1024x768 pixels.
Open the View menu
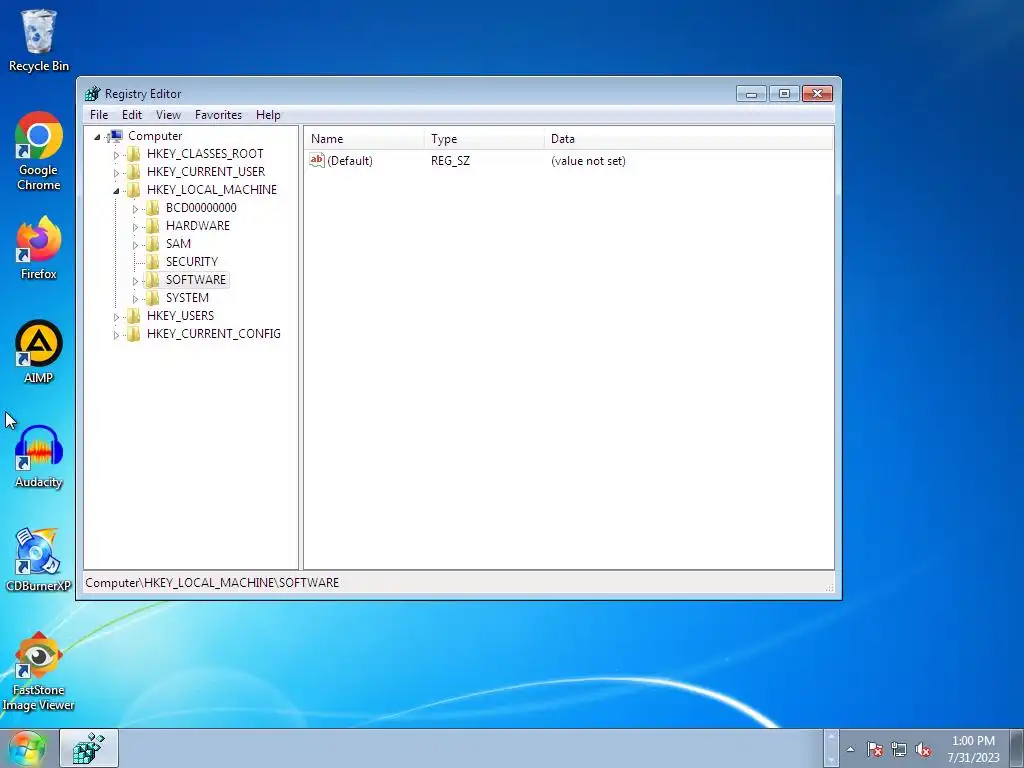[168, 115]
